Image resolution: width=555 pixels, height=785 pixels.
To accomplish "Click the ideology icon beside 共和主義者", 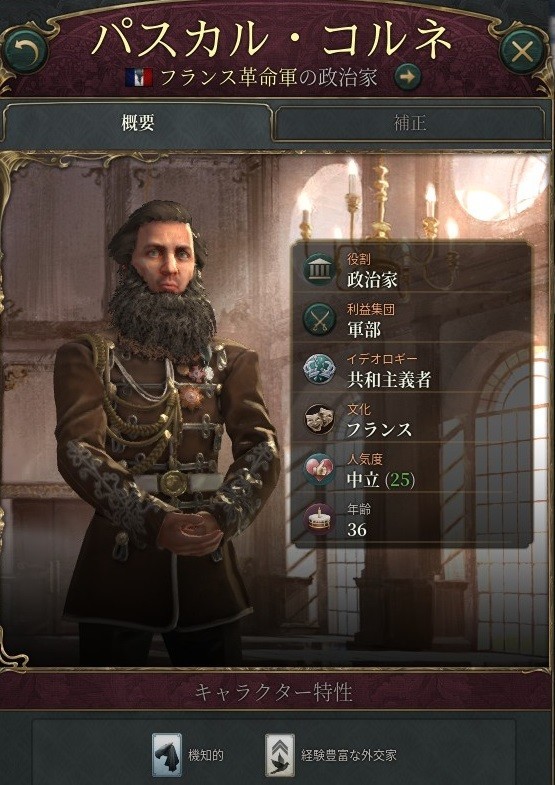I will 319,370.
